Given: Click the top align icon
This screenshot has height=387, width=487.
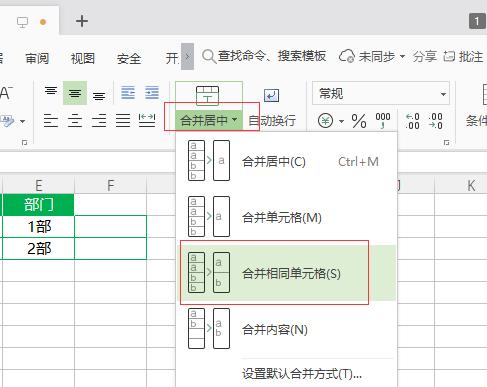Looking at the screenshot, I should point(51,91).
